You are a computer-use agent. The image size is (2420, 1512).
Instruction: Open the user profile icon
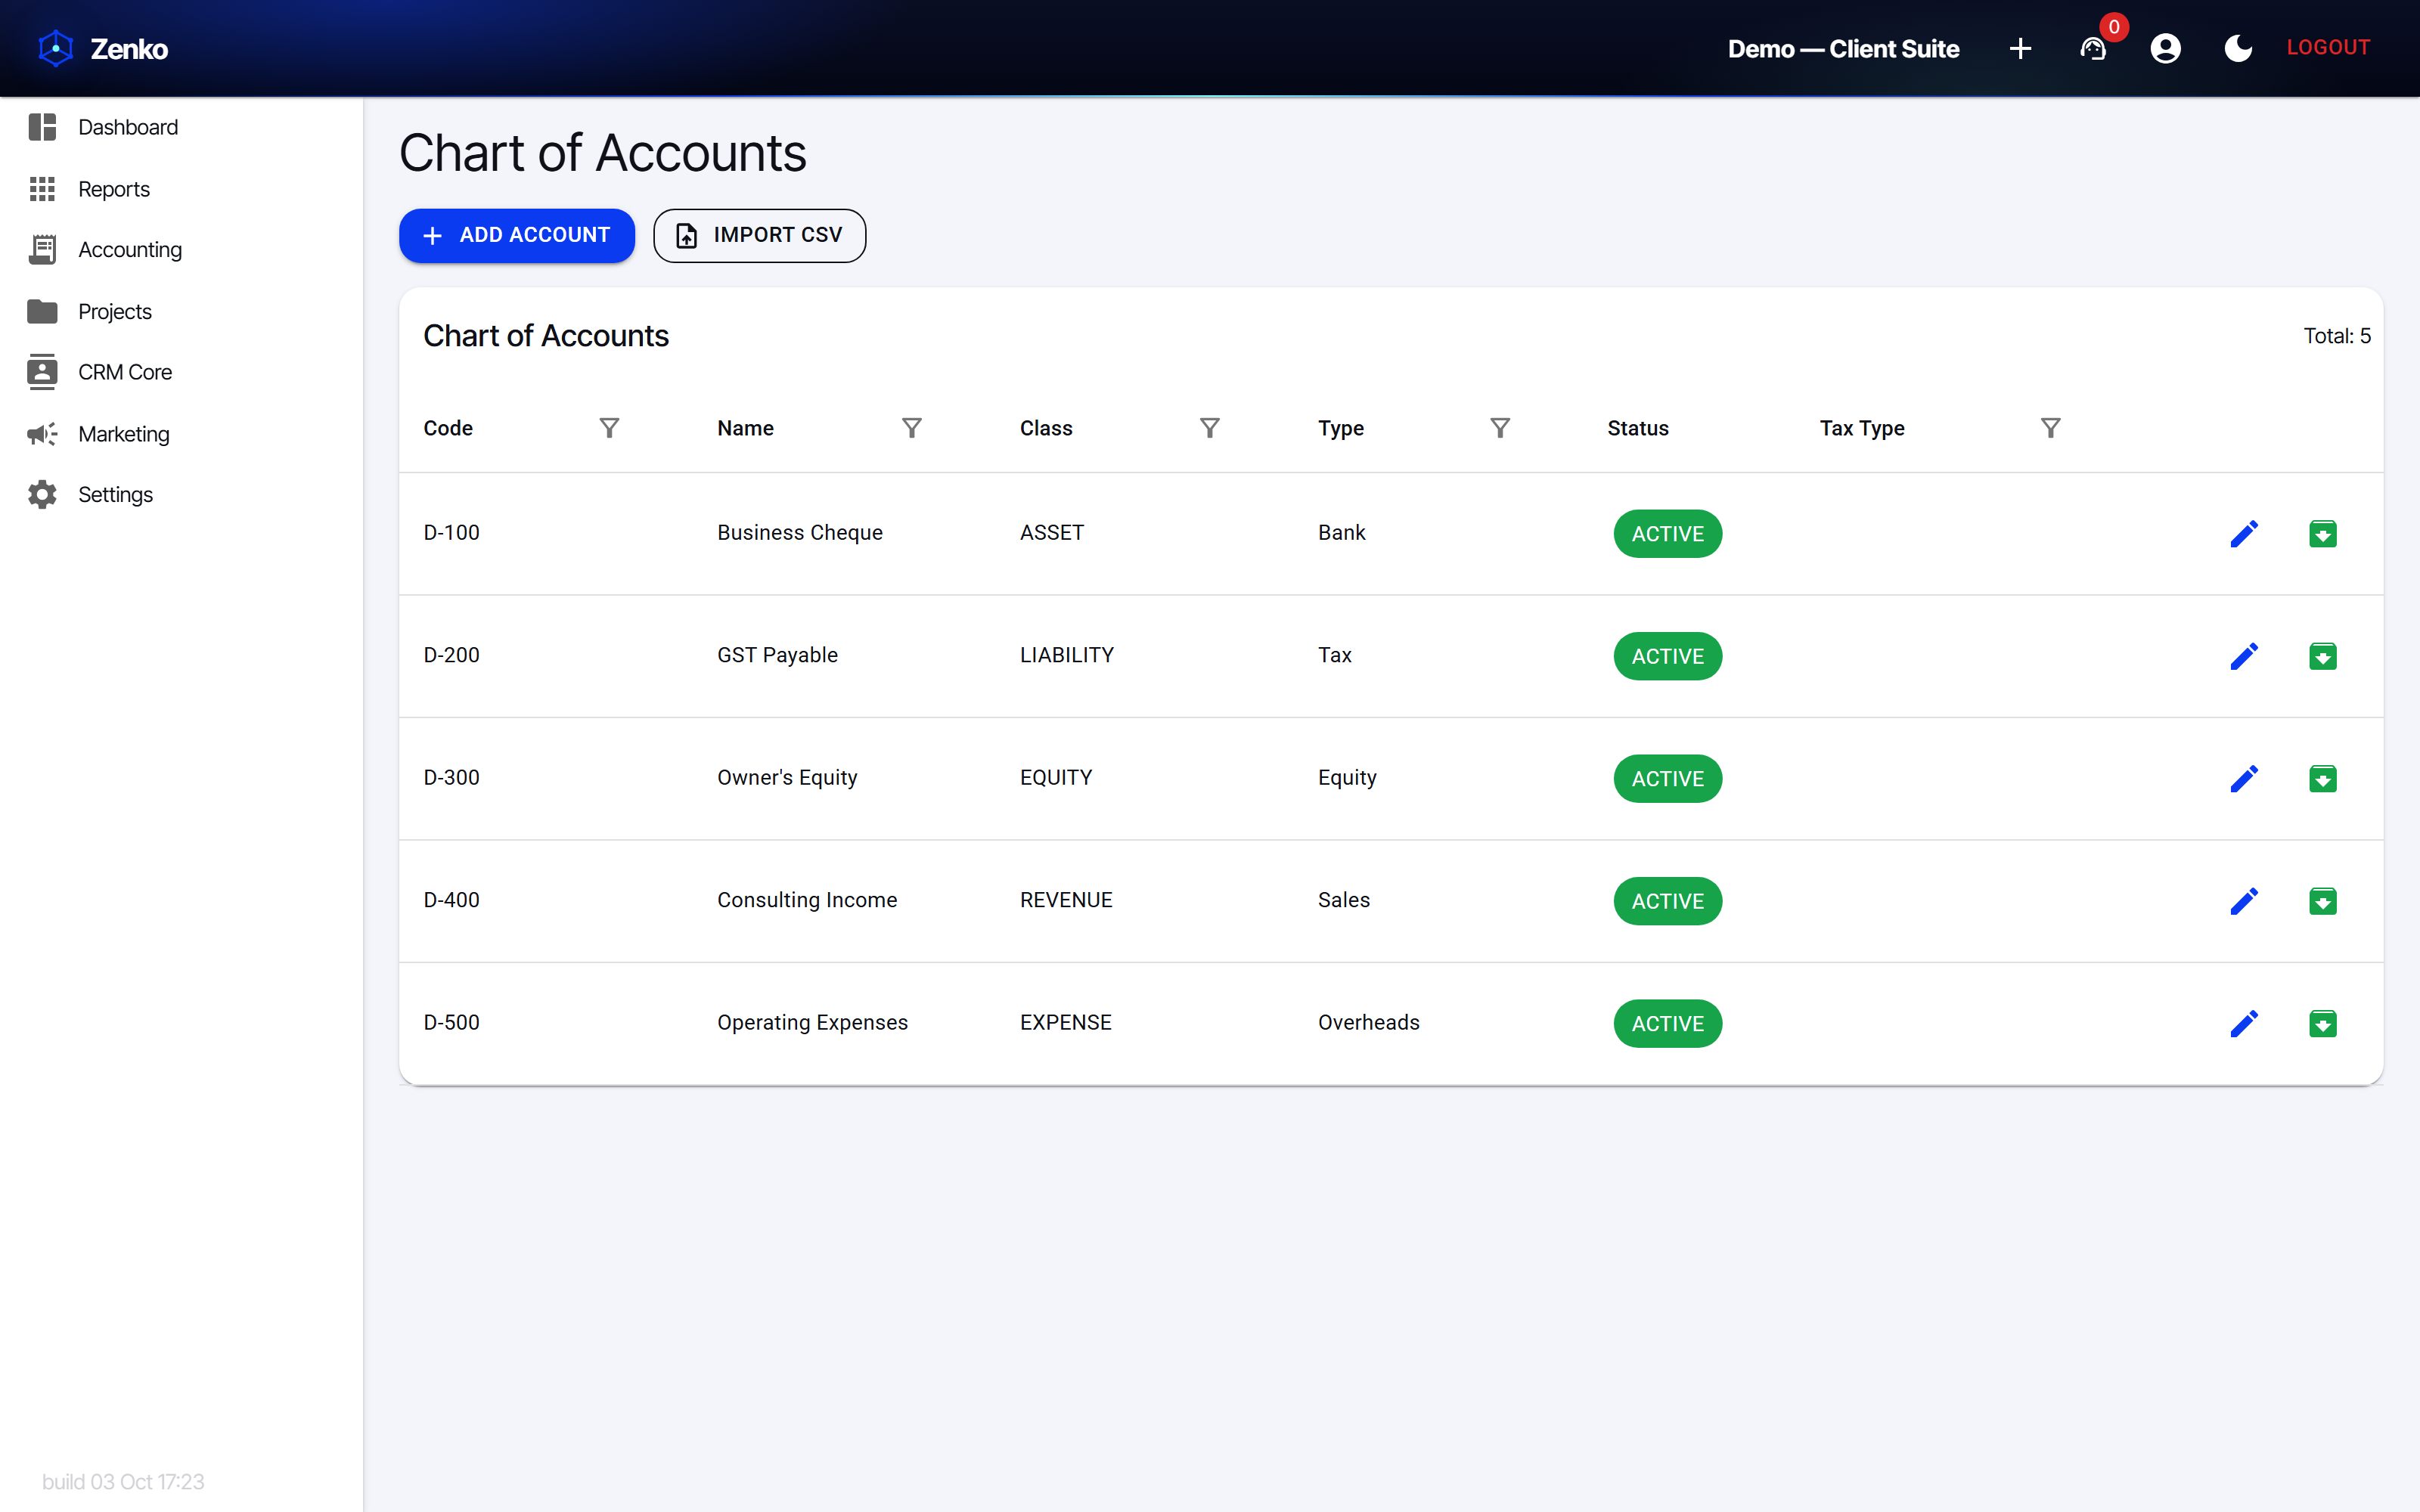pos(2165,48)
